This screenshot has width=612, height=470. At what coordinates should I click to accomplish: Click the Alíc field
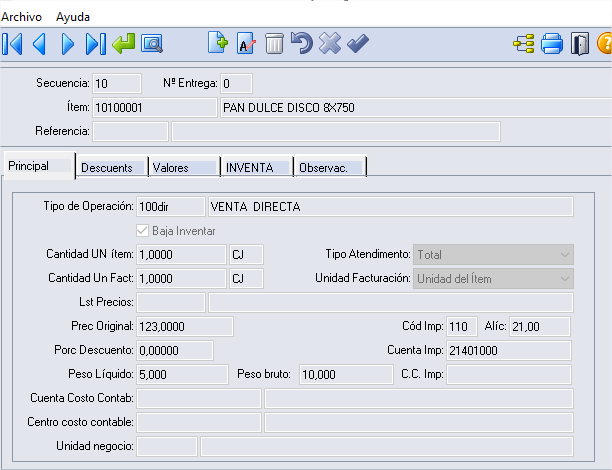point(540,326)
